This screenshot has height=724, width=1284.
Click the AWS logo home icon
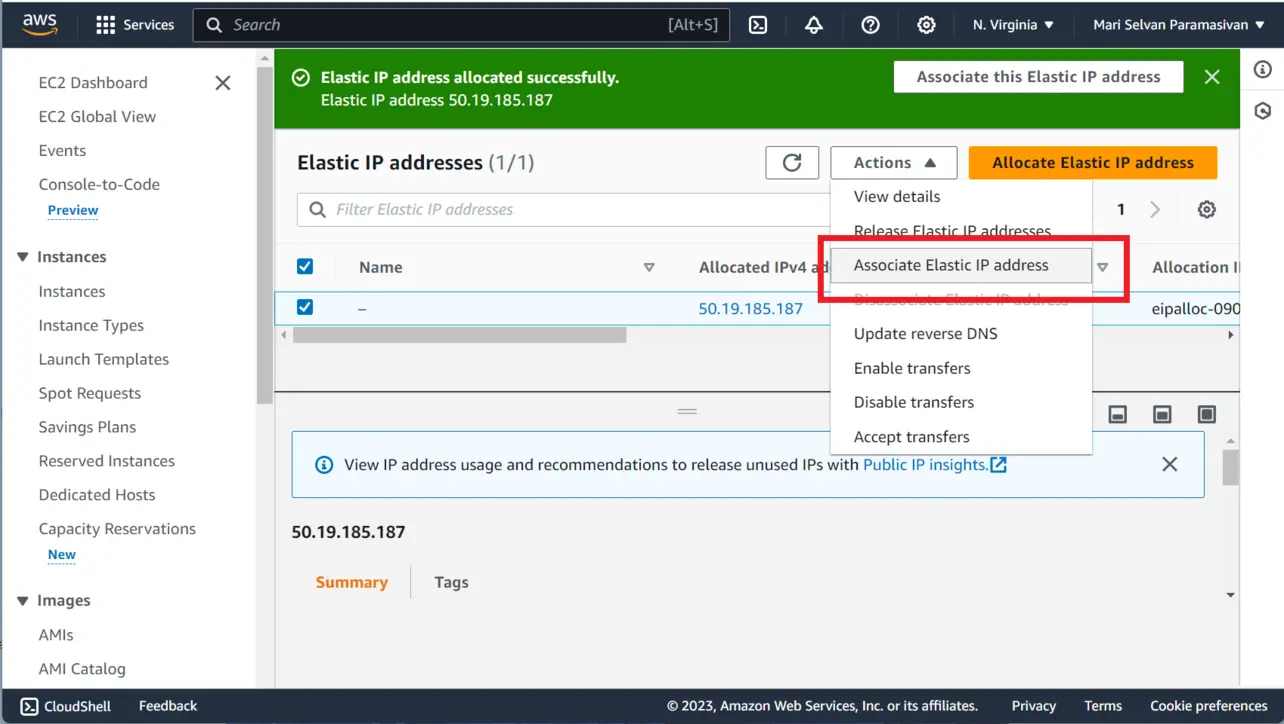click(40, 24)
